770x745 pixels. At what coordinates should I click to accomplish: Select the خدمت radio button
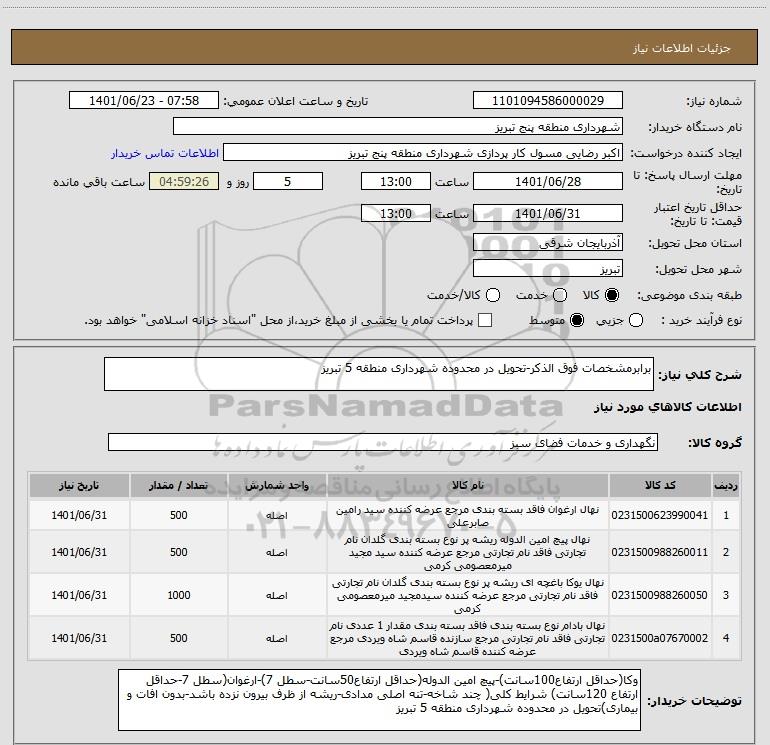[x=560, y=295]
